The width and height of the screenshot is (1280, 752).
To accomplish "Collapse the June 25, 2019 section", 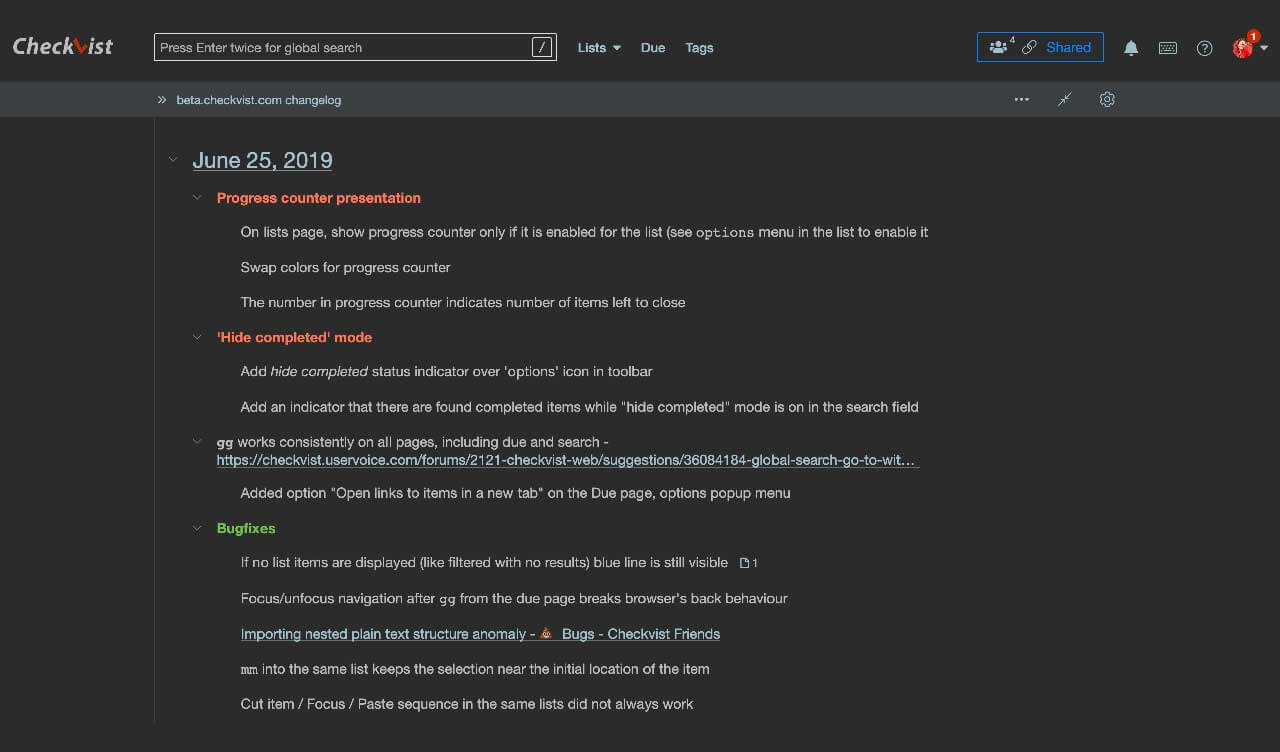I will tap(173, 160).
